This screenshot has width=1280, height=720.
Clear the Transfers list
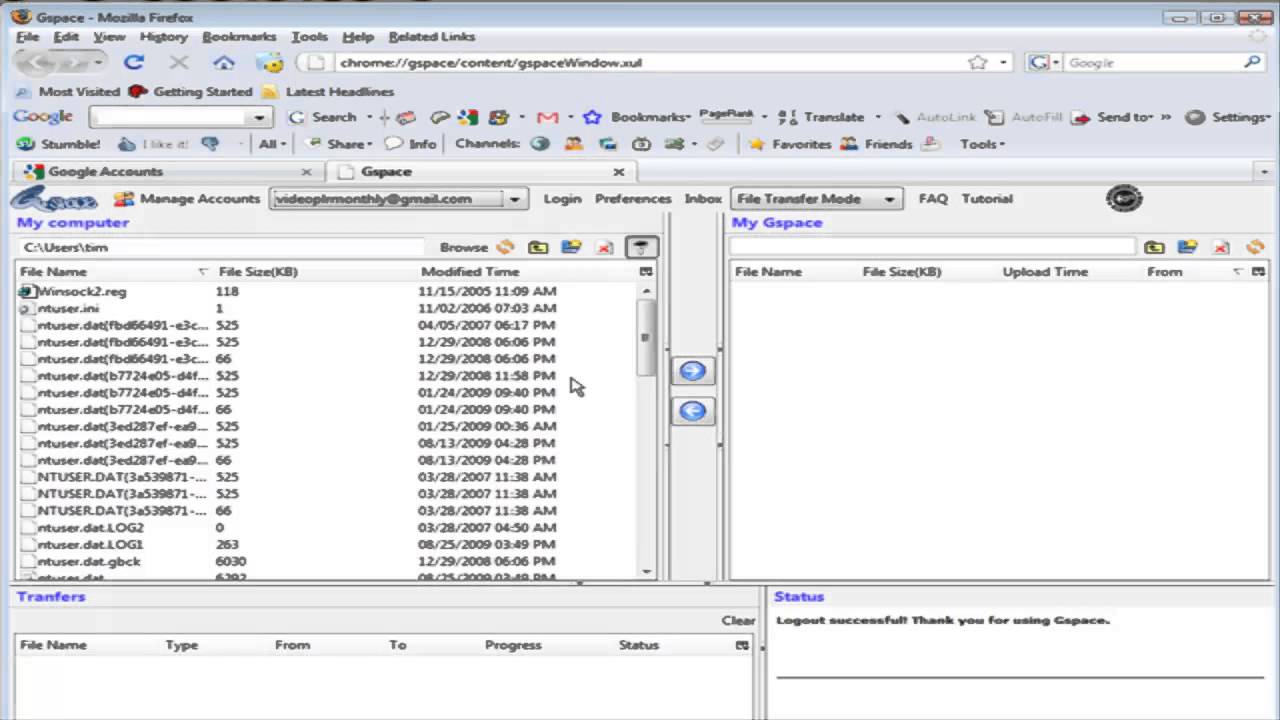tap(738, 620)
